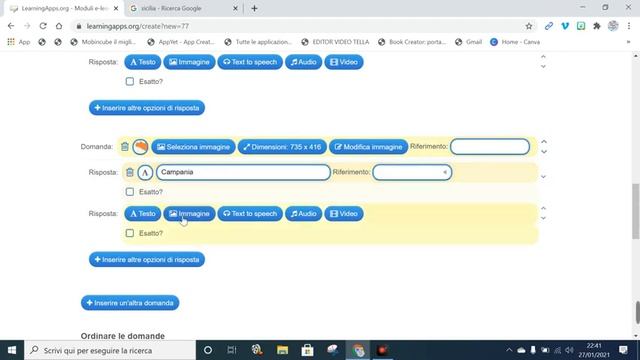Open Mobincube bookmark
The width and height of the screenshot is (640, 360).
tap(103, 42)
